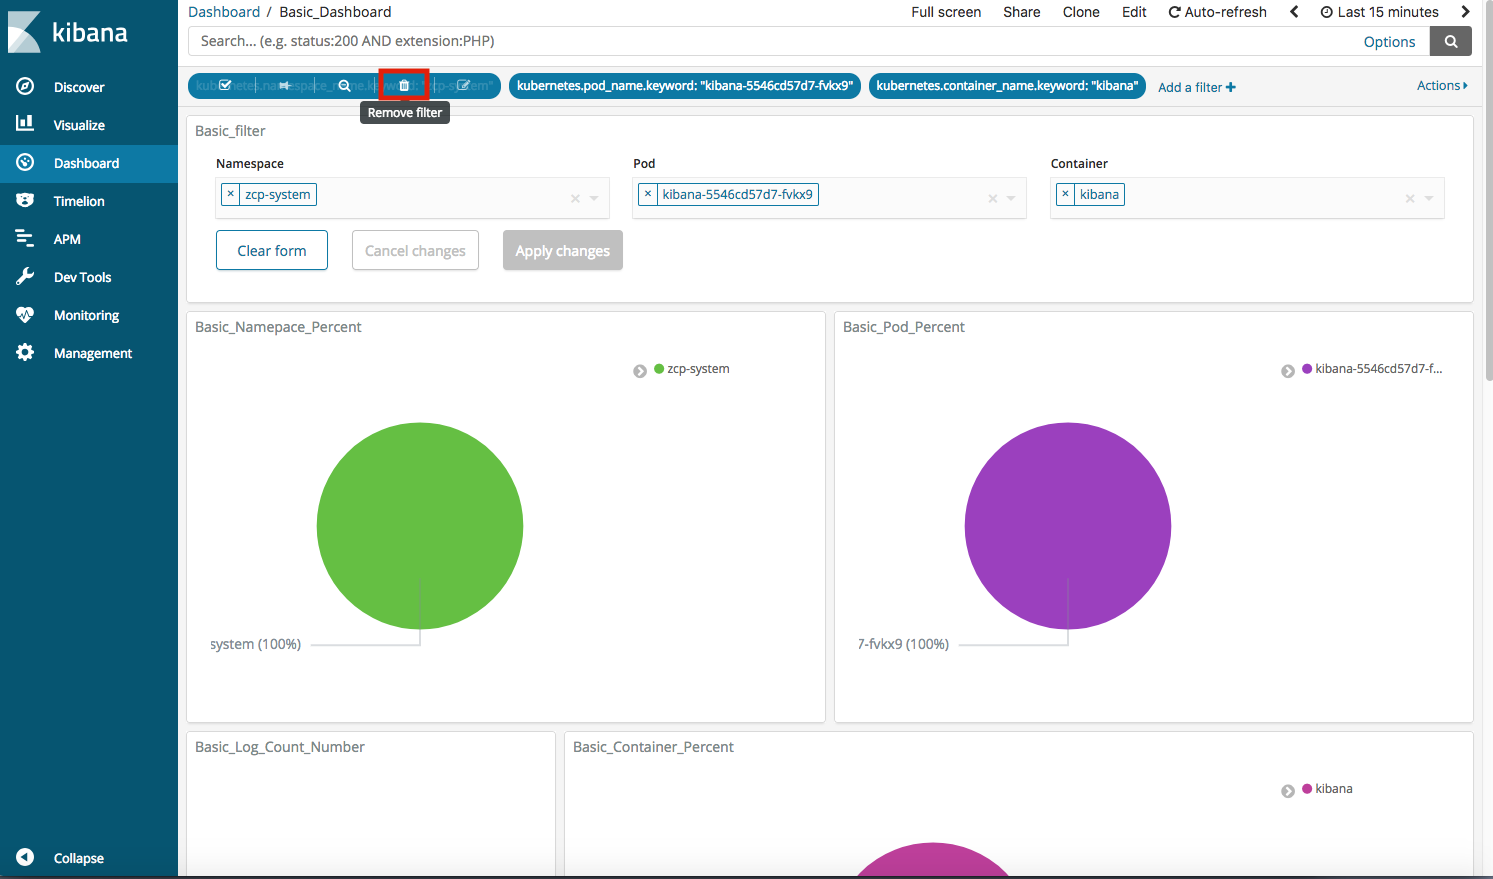The width and height of the screenshot is (1493, 879).
Task: Step time range backward
Action: click(x=1294, y=12)
